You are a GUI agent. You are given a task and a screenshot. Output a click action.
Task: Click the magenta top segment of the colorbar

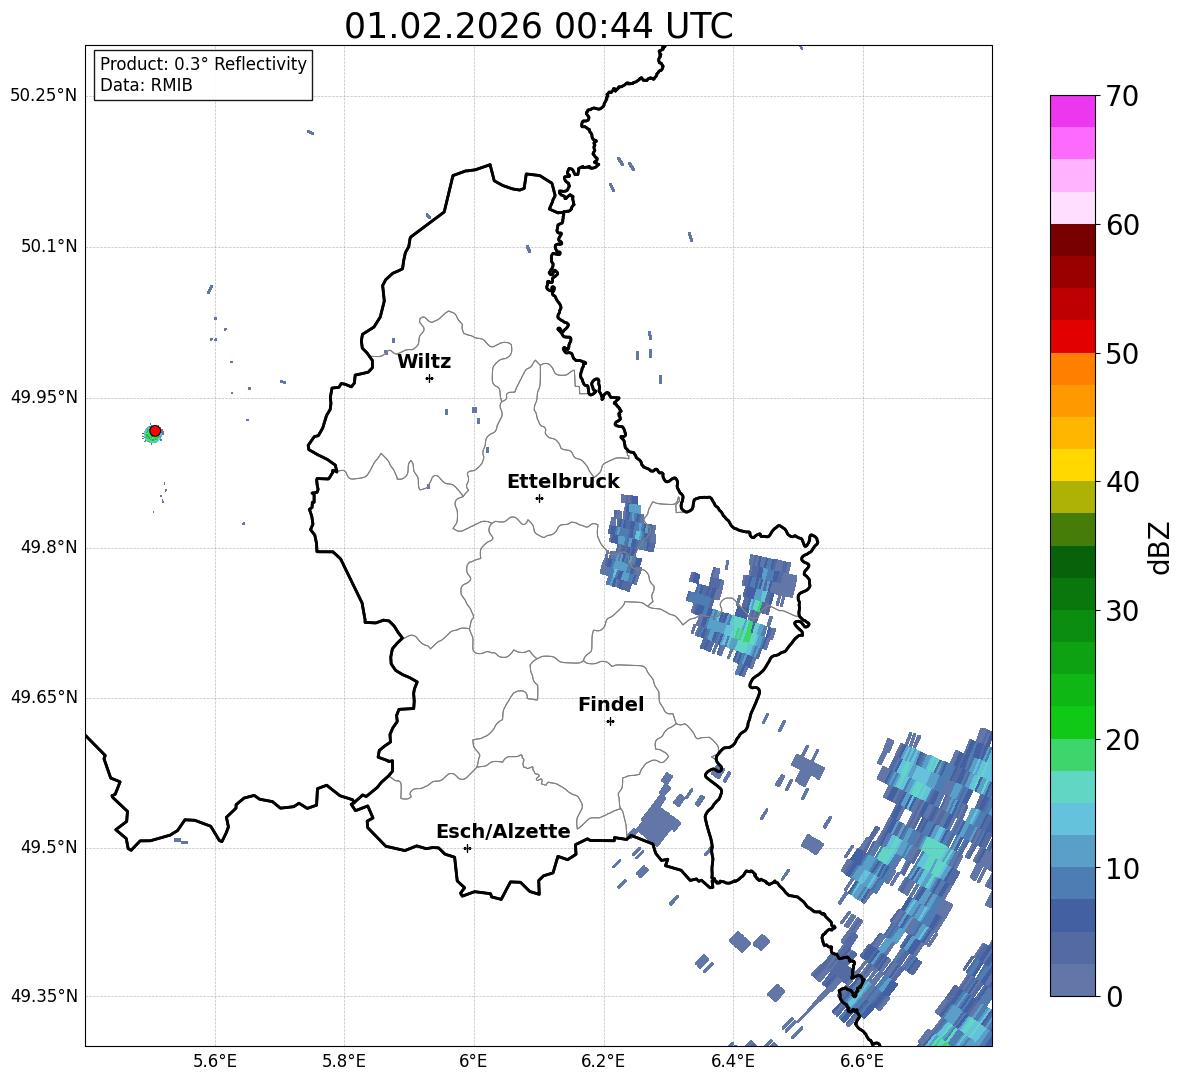point(1072,112)
